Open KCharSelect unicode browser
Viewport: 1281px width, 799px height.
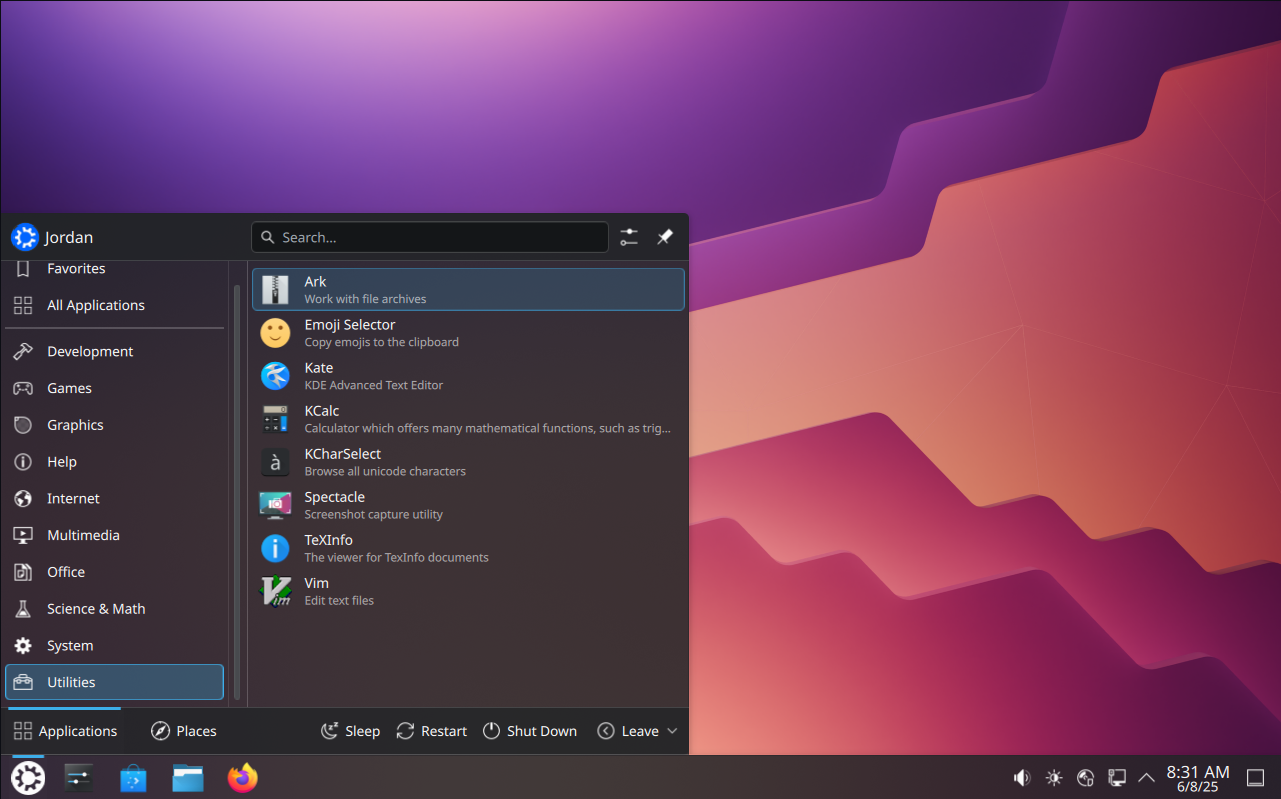coord(468,461)
